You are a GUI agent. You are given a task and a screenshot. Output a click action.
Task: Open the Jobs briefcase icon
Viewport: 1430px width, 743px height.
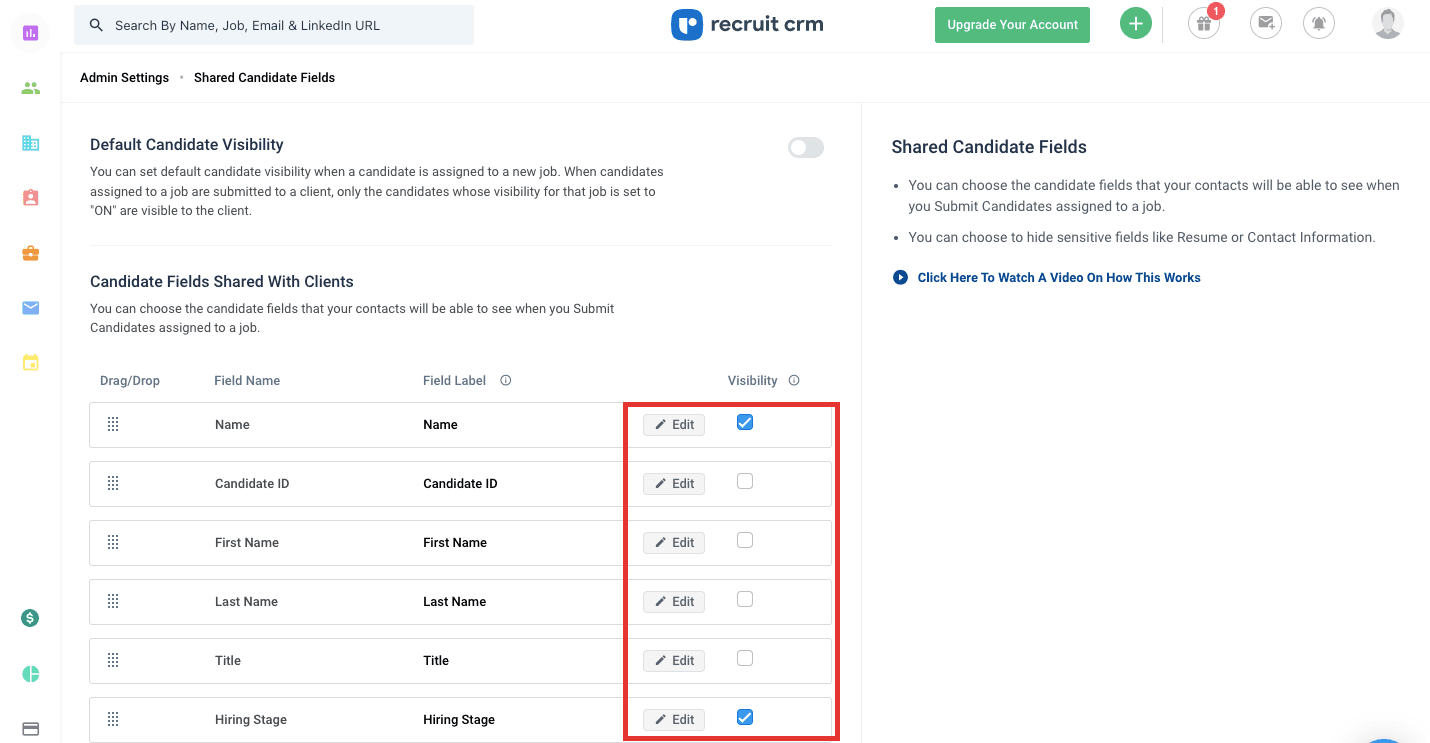pyautogui.click(x=30, y=253)
